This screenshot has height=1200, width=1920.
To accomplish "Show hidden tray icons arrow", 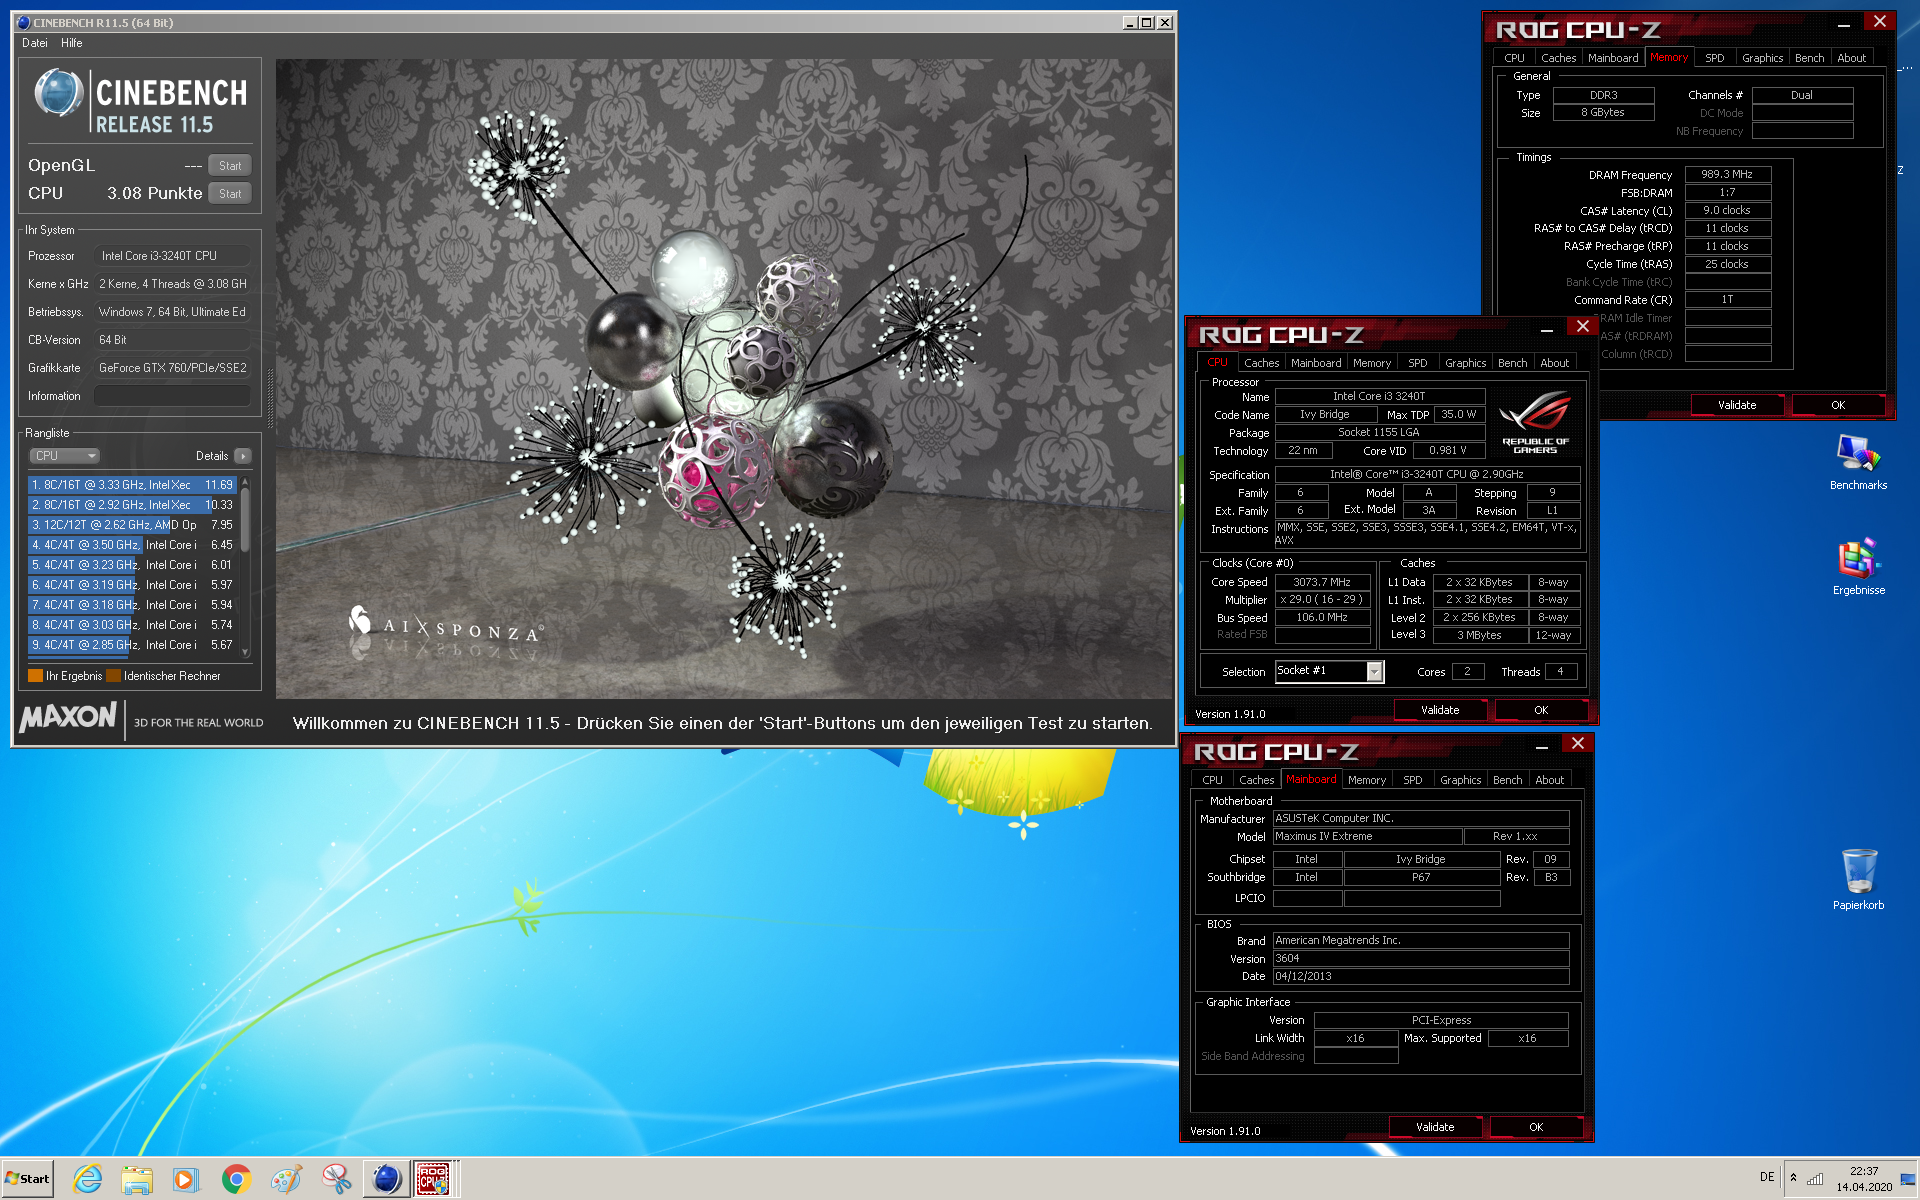I will pos(1793,1177).
